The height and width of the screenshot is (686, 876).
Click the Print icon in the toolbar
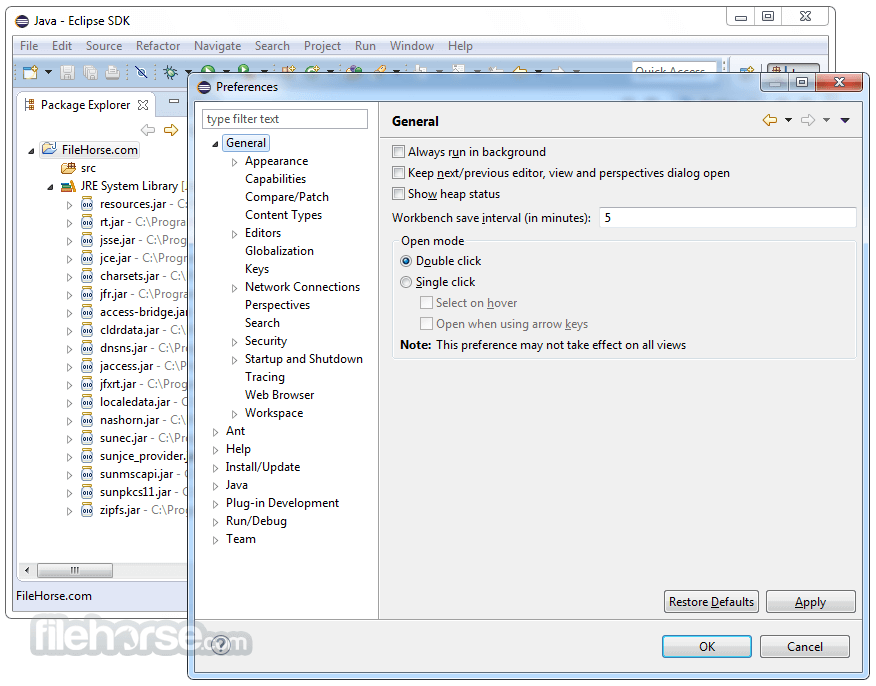(112, 72)
